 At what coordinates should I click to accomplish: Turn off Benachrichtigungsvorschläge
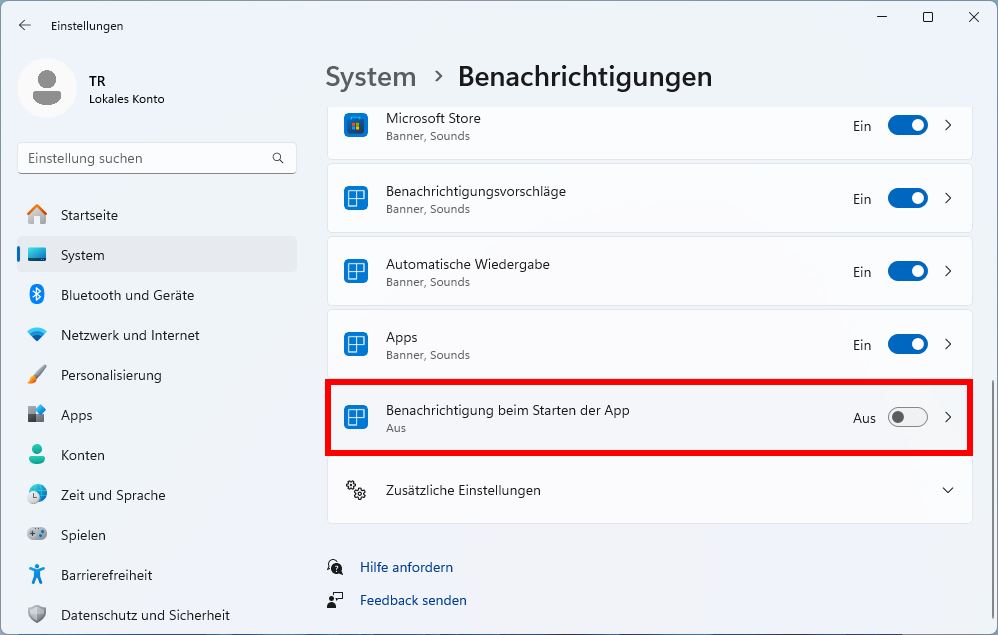pyautogui.click(x=906, y=198)
